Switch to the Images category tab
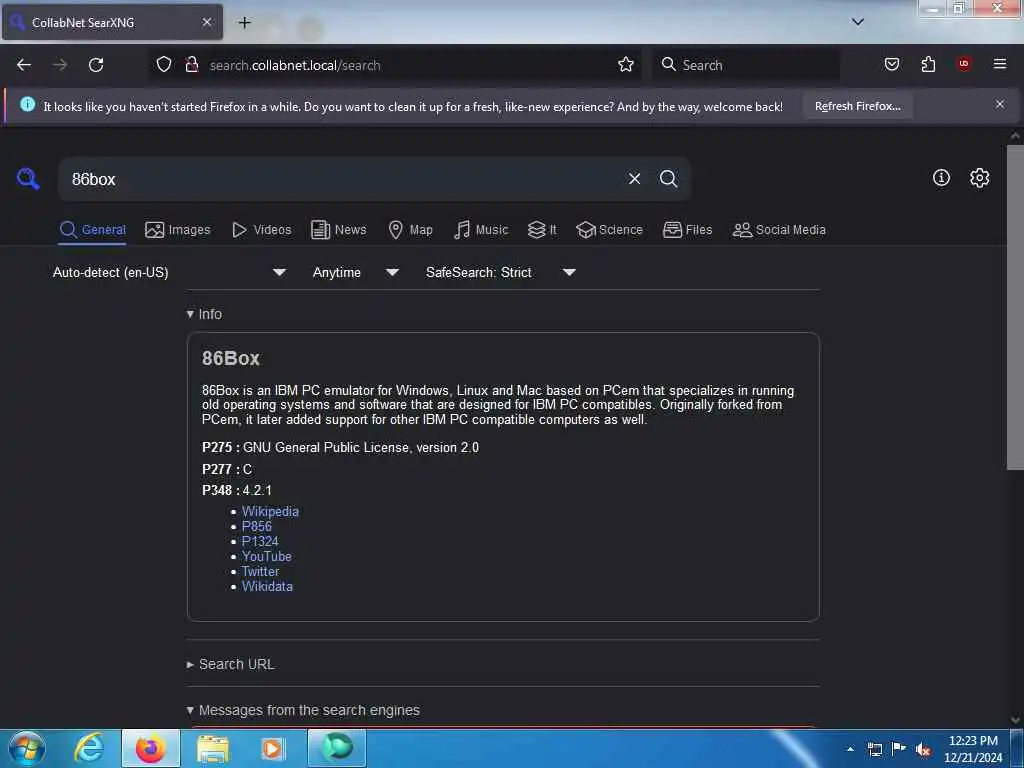The image size is (1024, 768). click(178, 230)
